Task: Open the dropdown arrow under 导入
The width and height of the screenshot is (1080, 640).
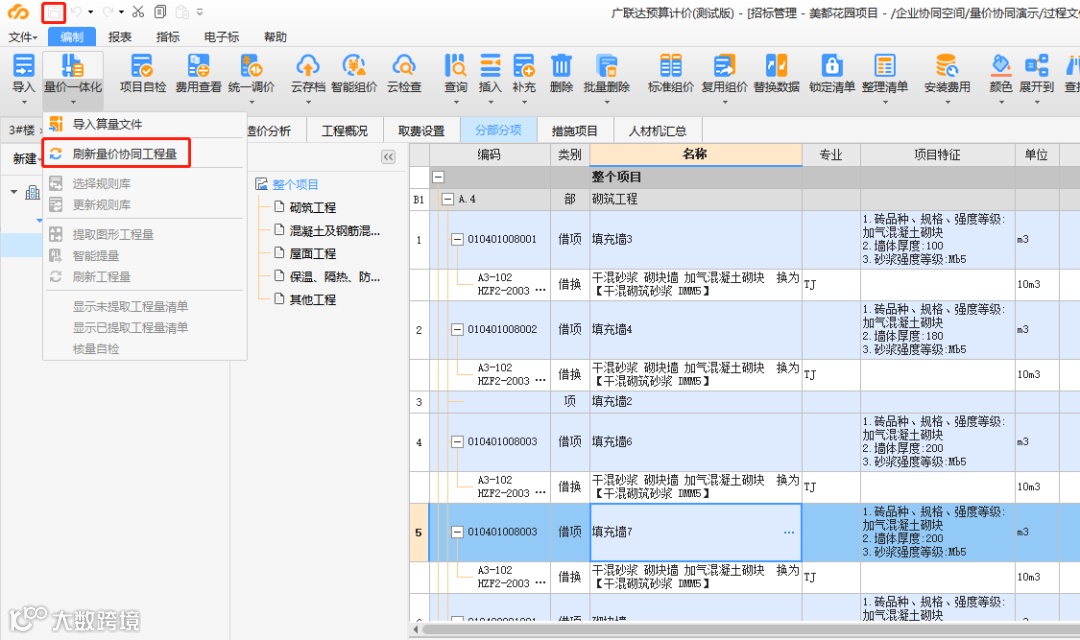Action: (23, 103)
